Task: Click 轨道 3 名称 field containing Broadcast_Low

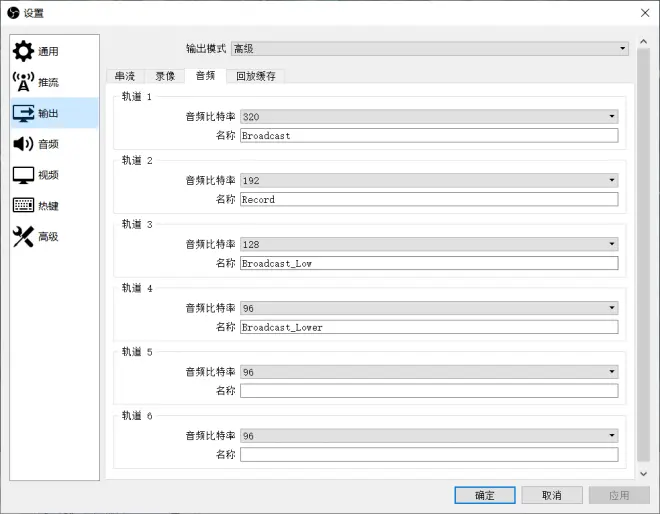Action: tap(429, 264)
